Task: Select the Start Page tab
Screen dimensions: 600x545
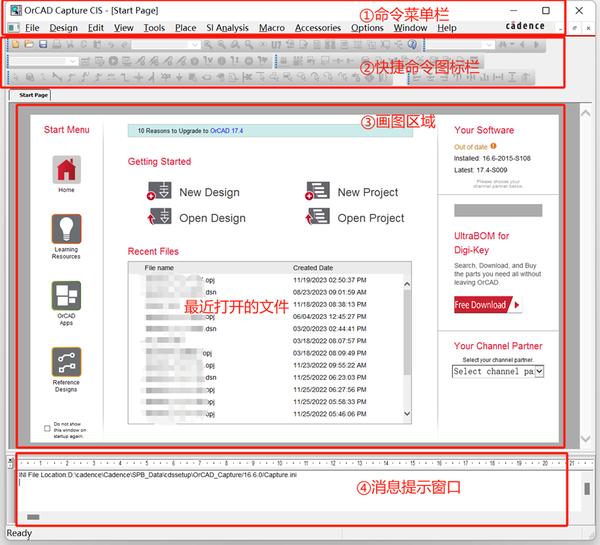Action: pos(31,95)
